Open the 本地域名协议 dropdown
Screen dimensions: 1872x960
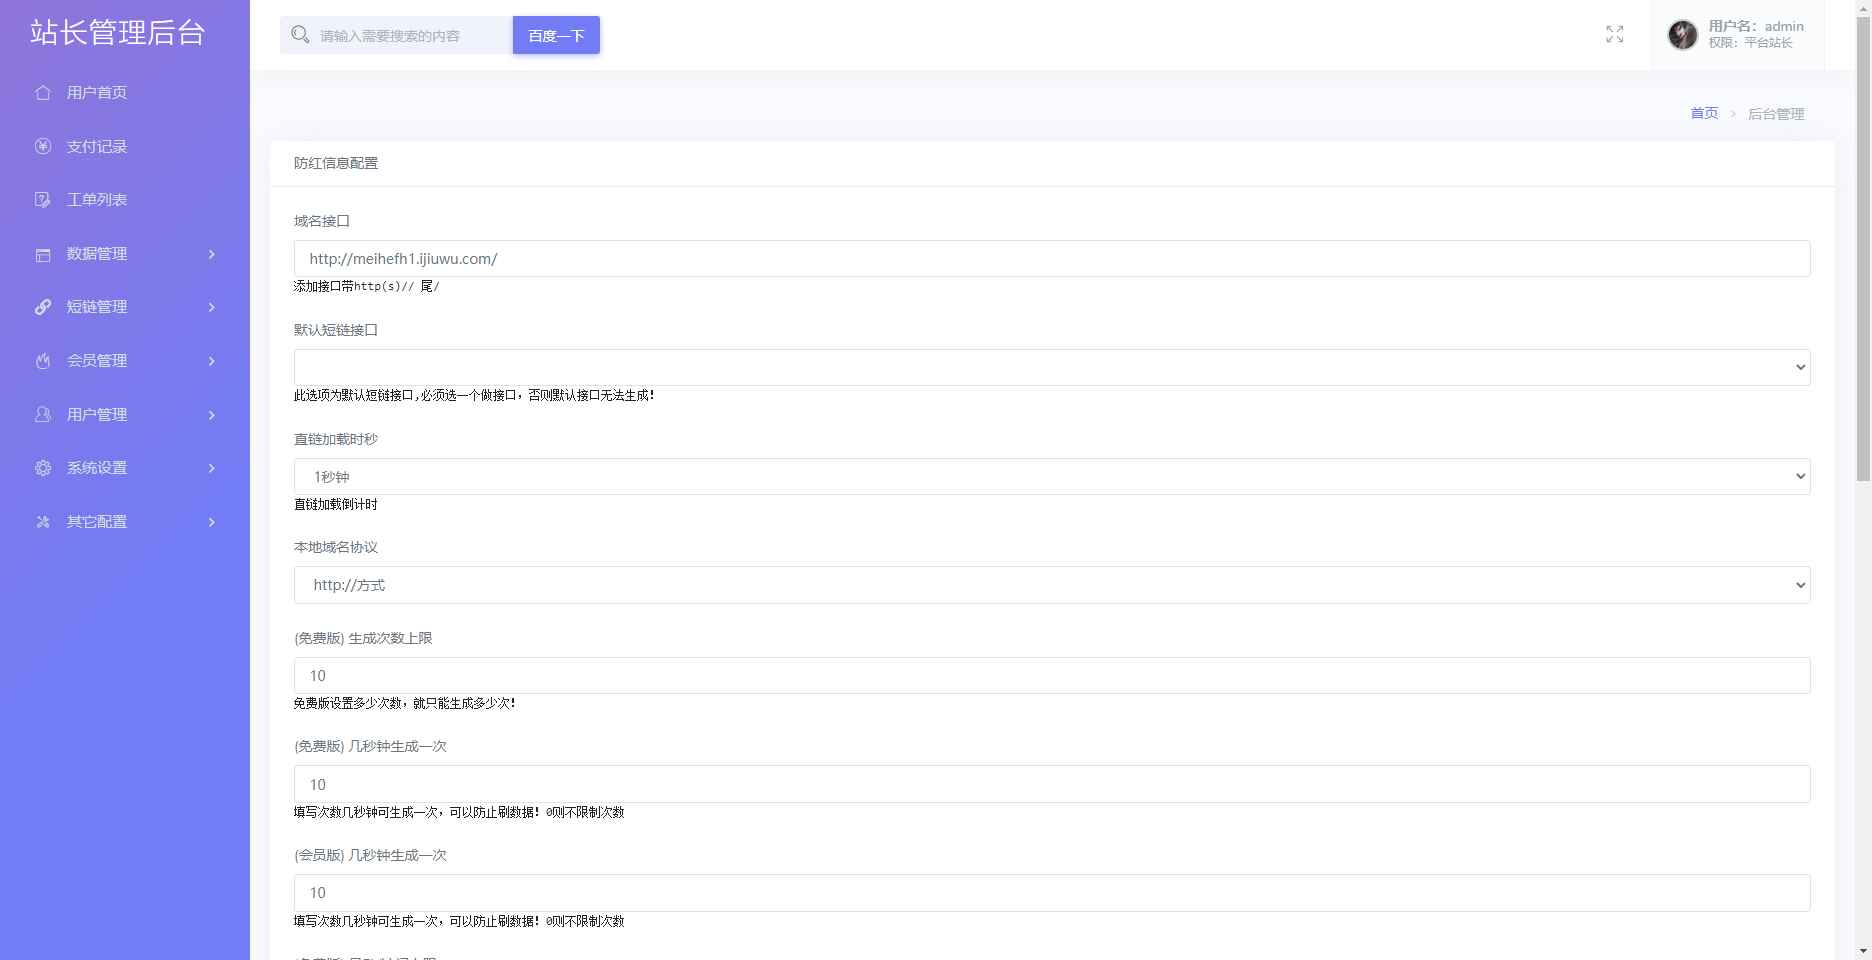click(x=1051, y=585)
